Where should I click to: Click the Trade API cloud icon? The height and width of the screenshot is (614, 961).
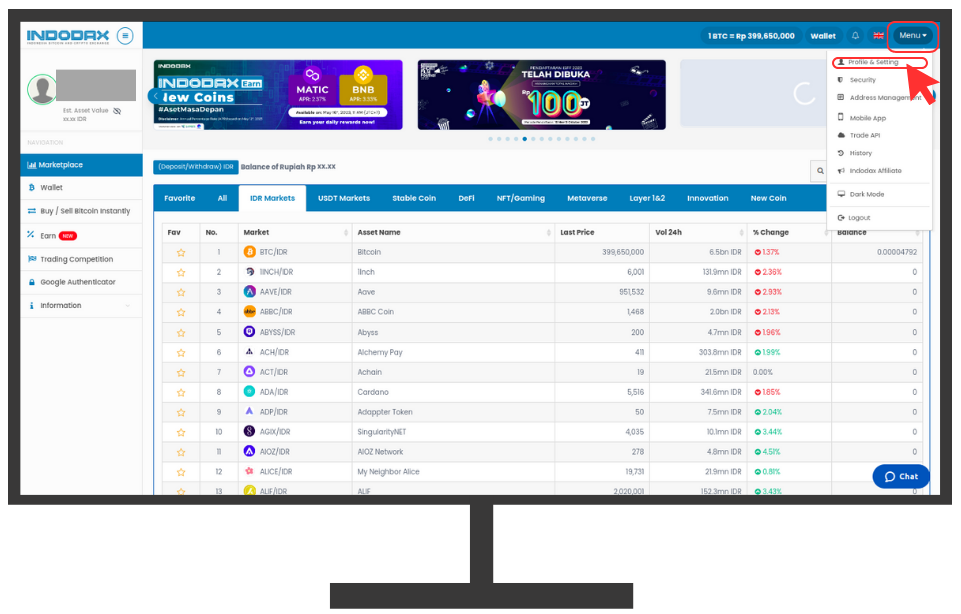(x=841, y=135)
